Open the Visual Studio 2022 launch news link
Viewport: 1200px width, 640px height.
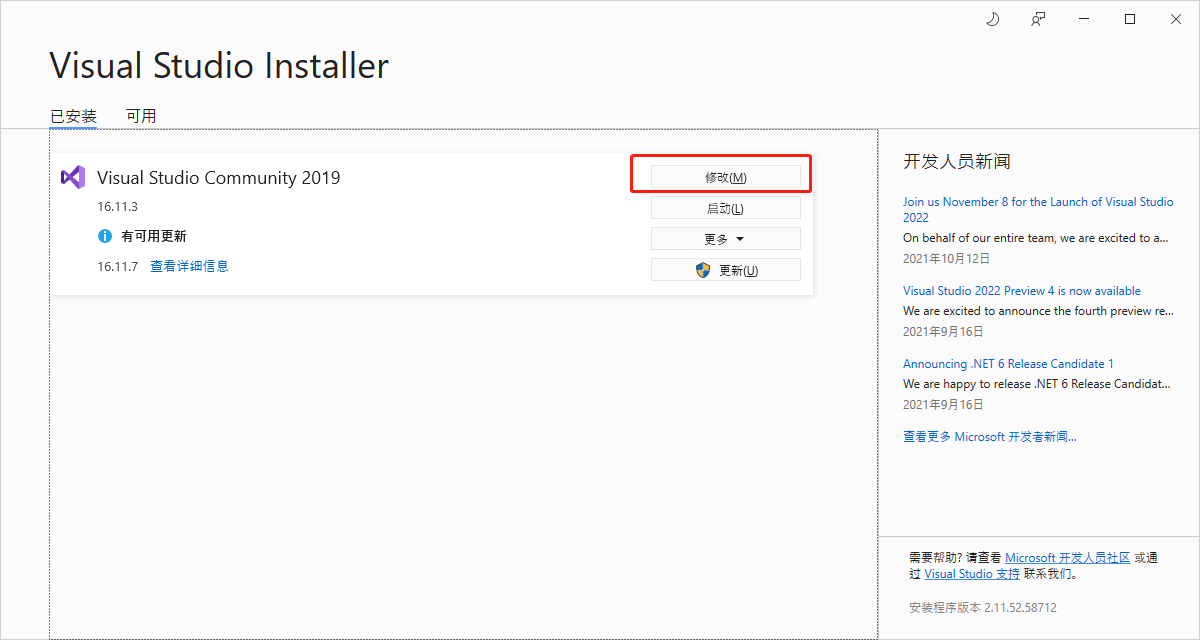pyautogui.click(x=1038, y=209)
